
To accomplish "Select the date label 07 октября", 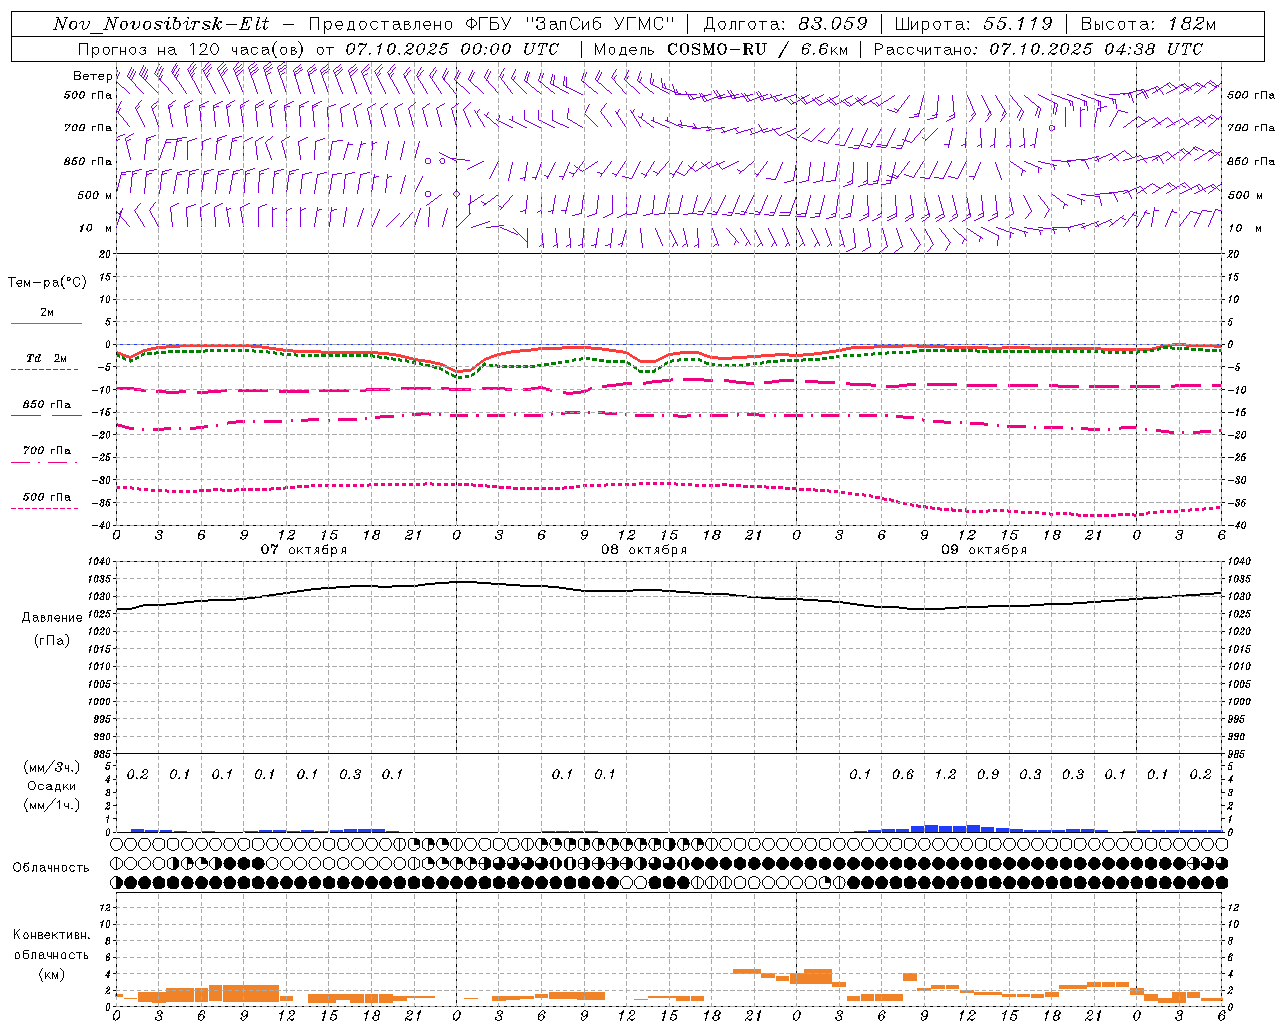I will [x=304, y=550].
